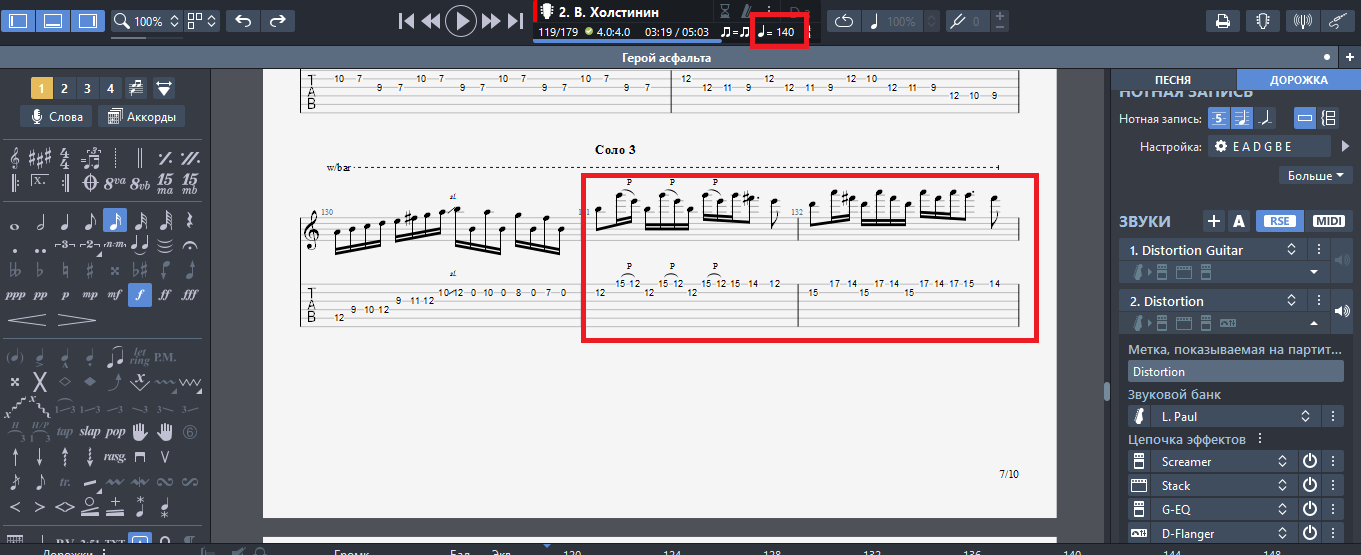Screen dimensions: 1361x555
Task: Skip forward to the next bar
Action: click(490, 21)
